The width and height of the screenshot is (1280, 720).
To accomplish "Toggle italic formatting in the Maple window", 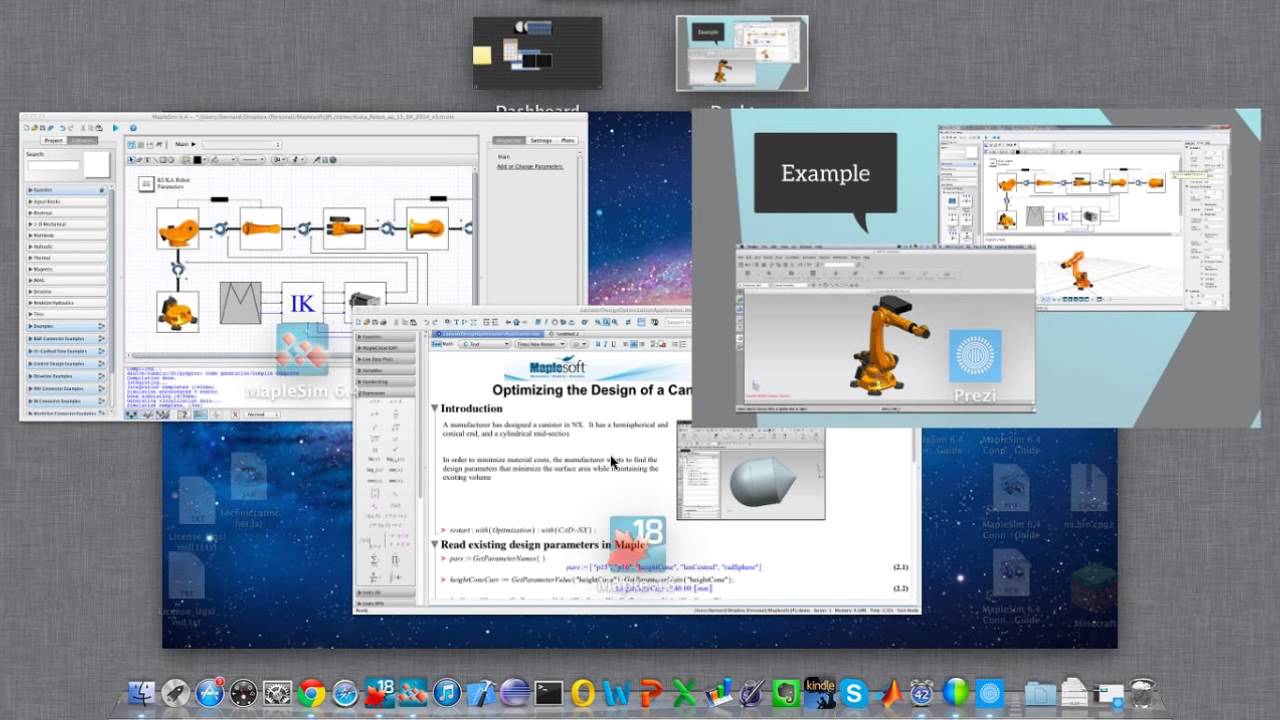I will point(606,344).
